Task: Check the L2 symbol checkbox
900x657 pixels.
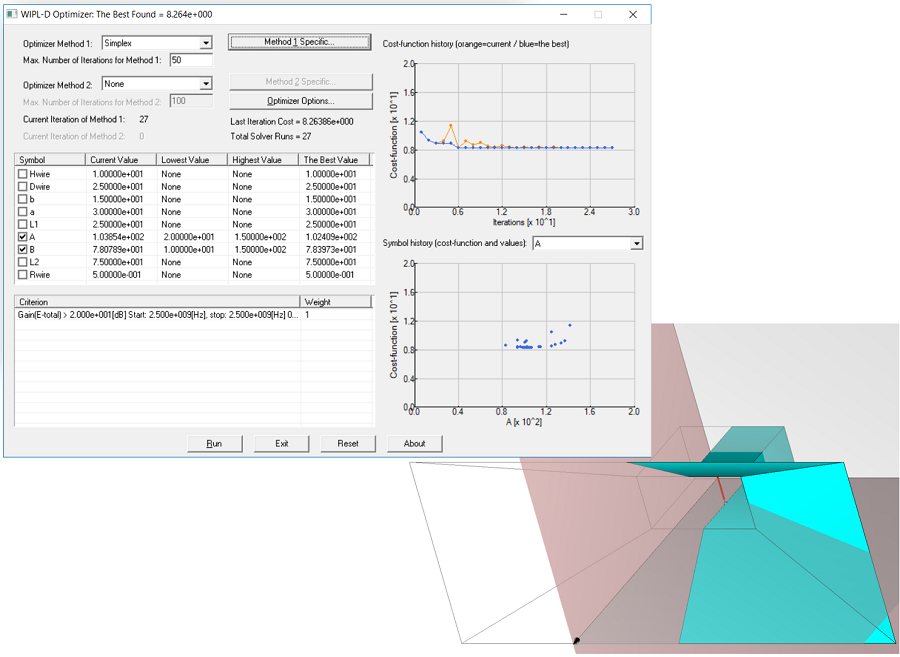Action: click(x=22, y=261)
